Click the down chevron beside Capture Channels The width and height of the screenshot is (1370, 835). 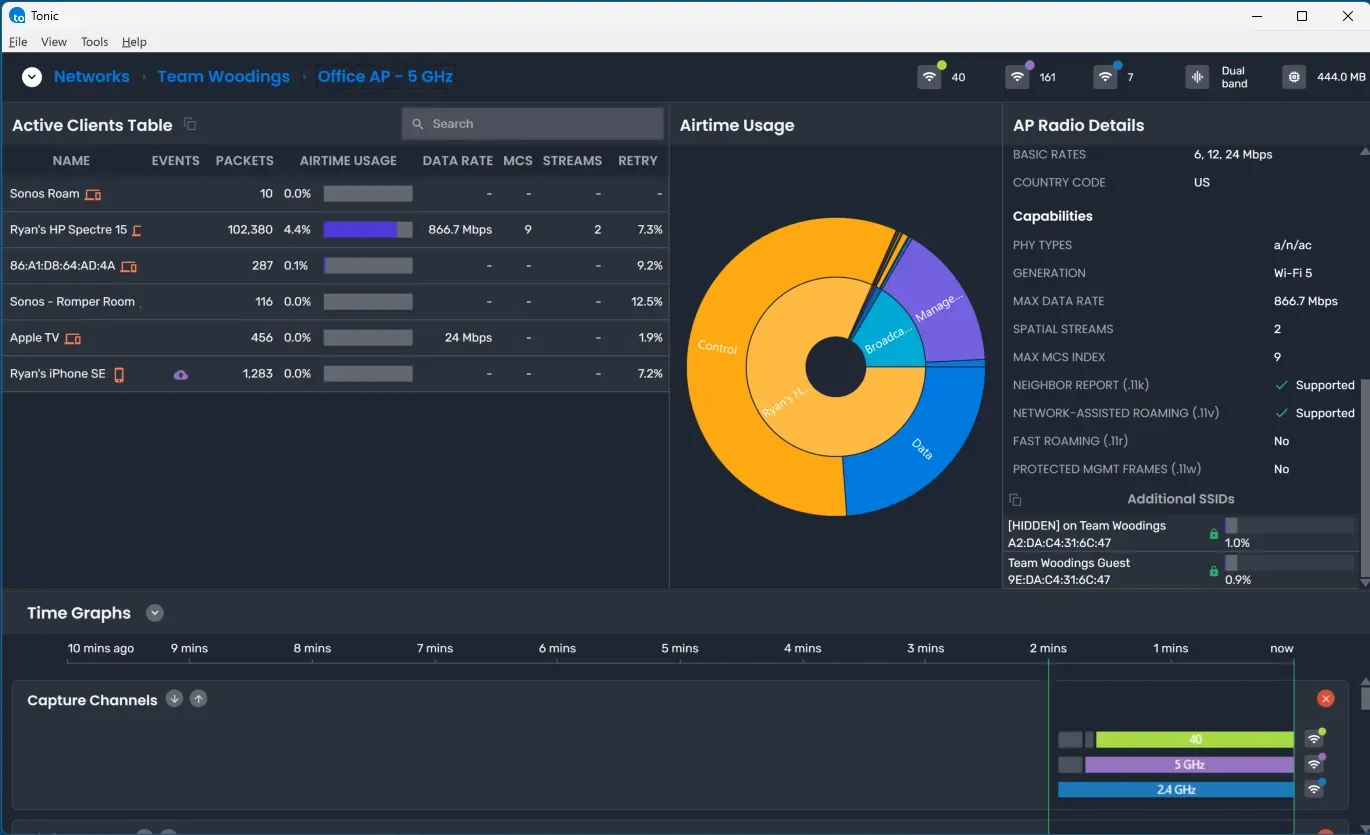[x=174, y=698]
